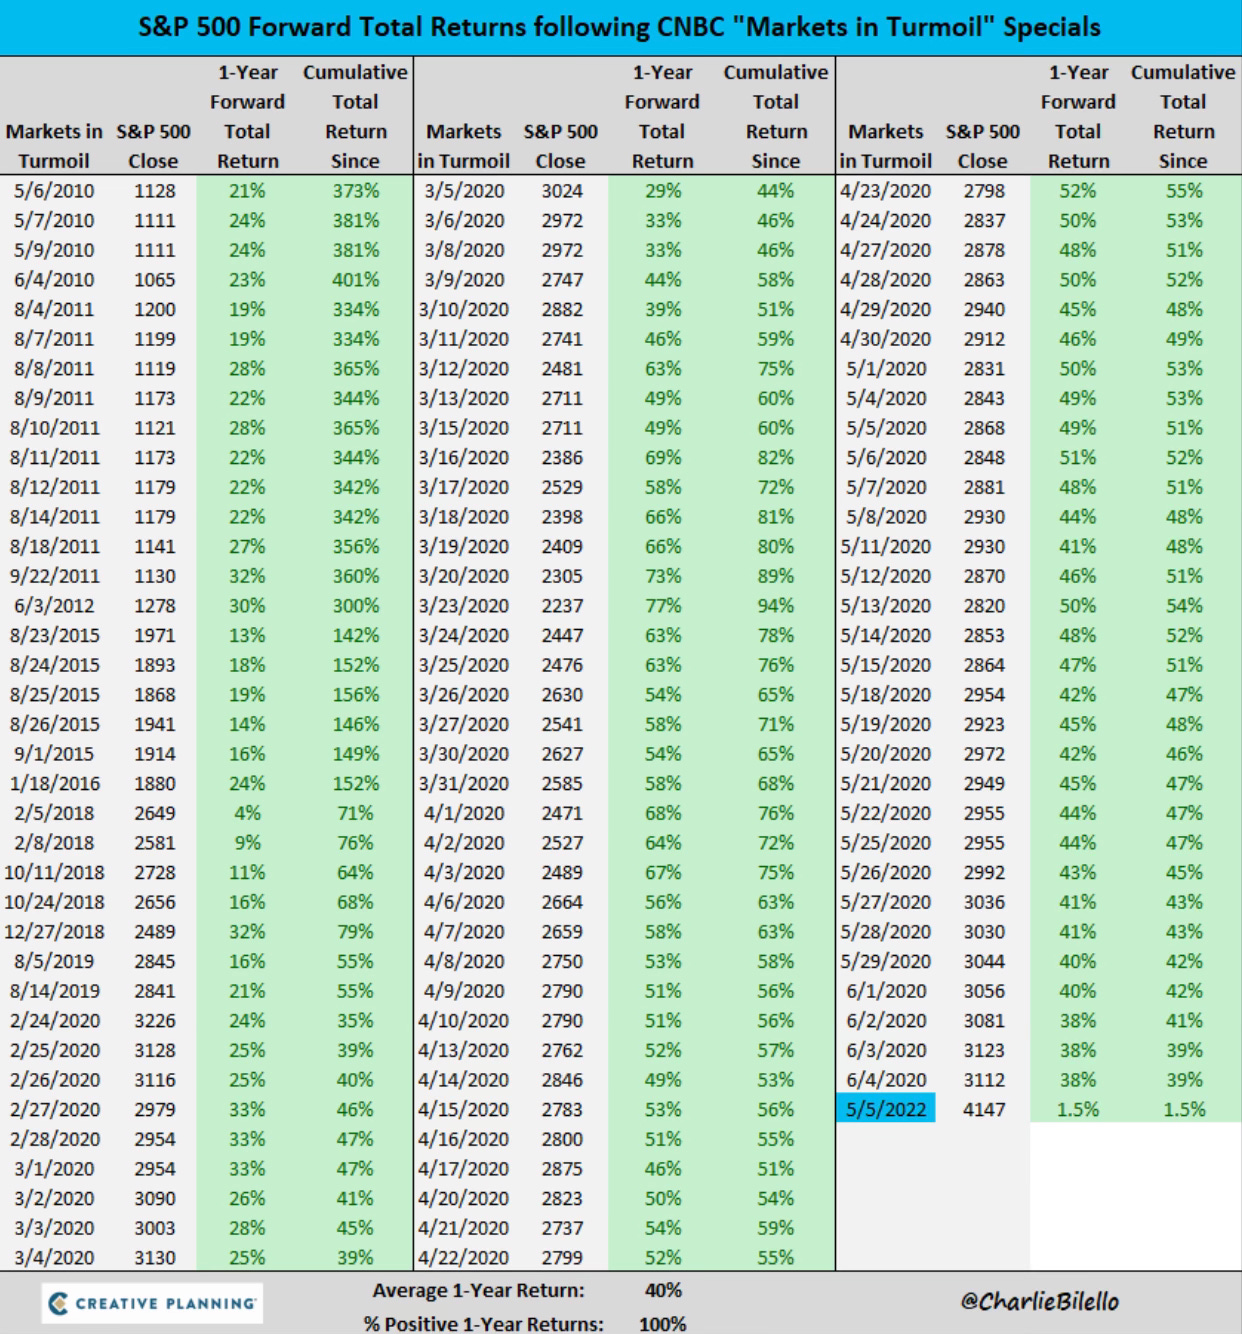The height and width of the screenshot is (1334, 1242).
Task: Click the 77% forward return cell
Action: coord(663,606)
